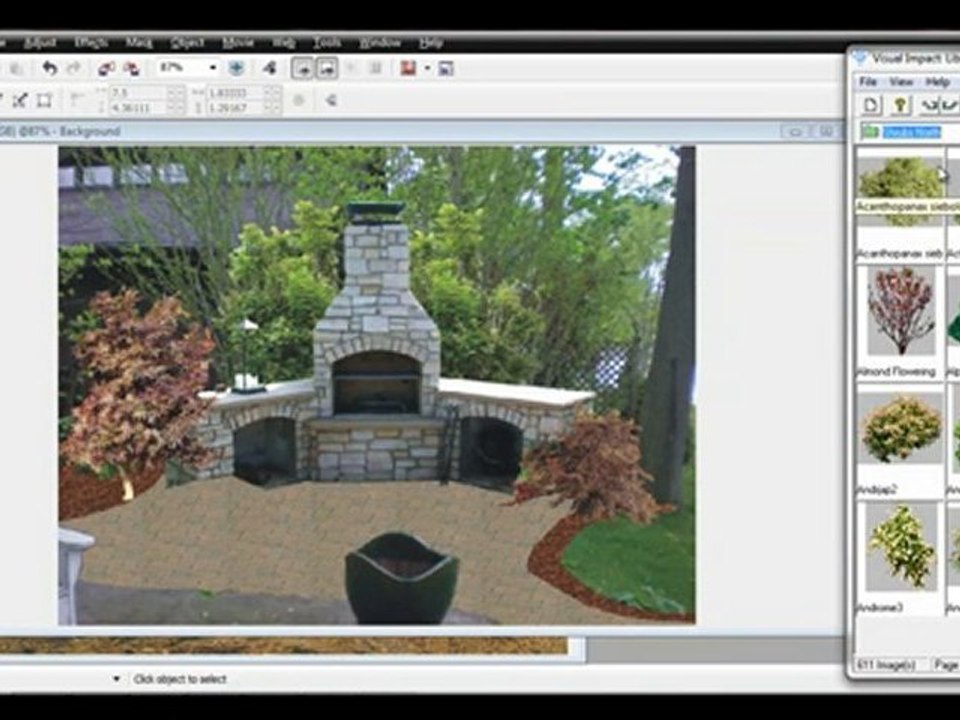Toggle the first framed view button in the toolbar

pos(302,68)
